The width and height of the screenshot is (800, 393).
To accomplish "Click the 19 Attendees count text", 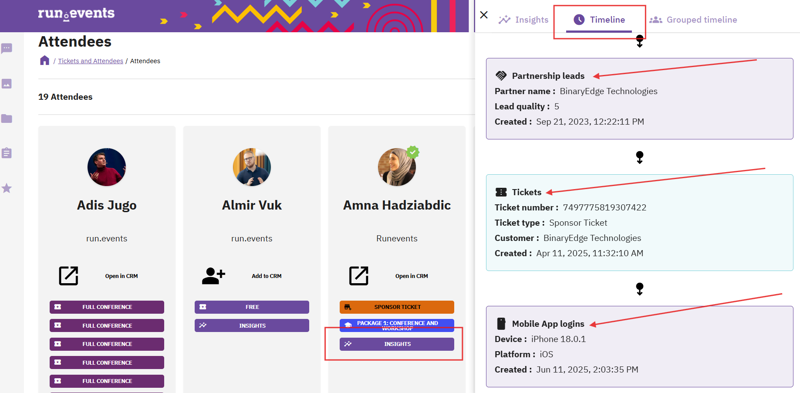I will [65, 97].
